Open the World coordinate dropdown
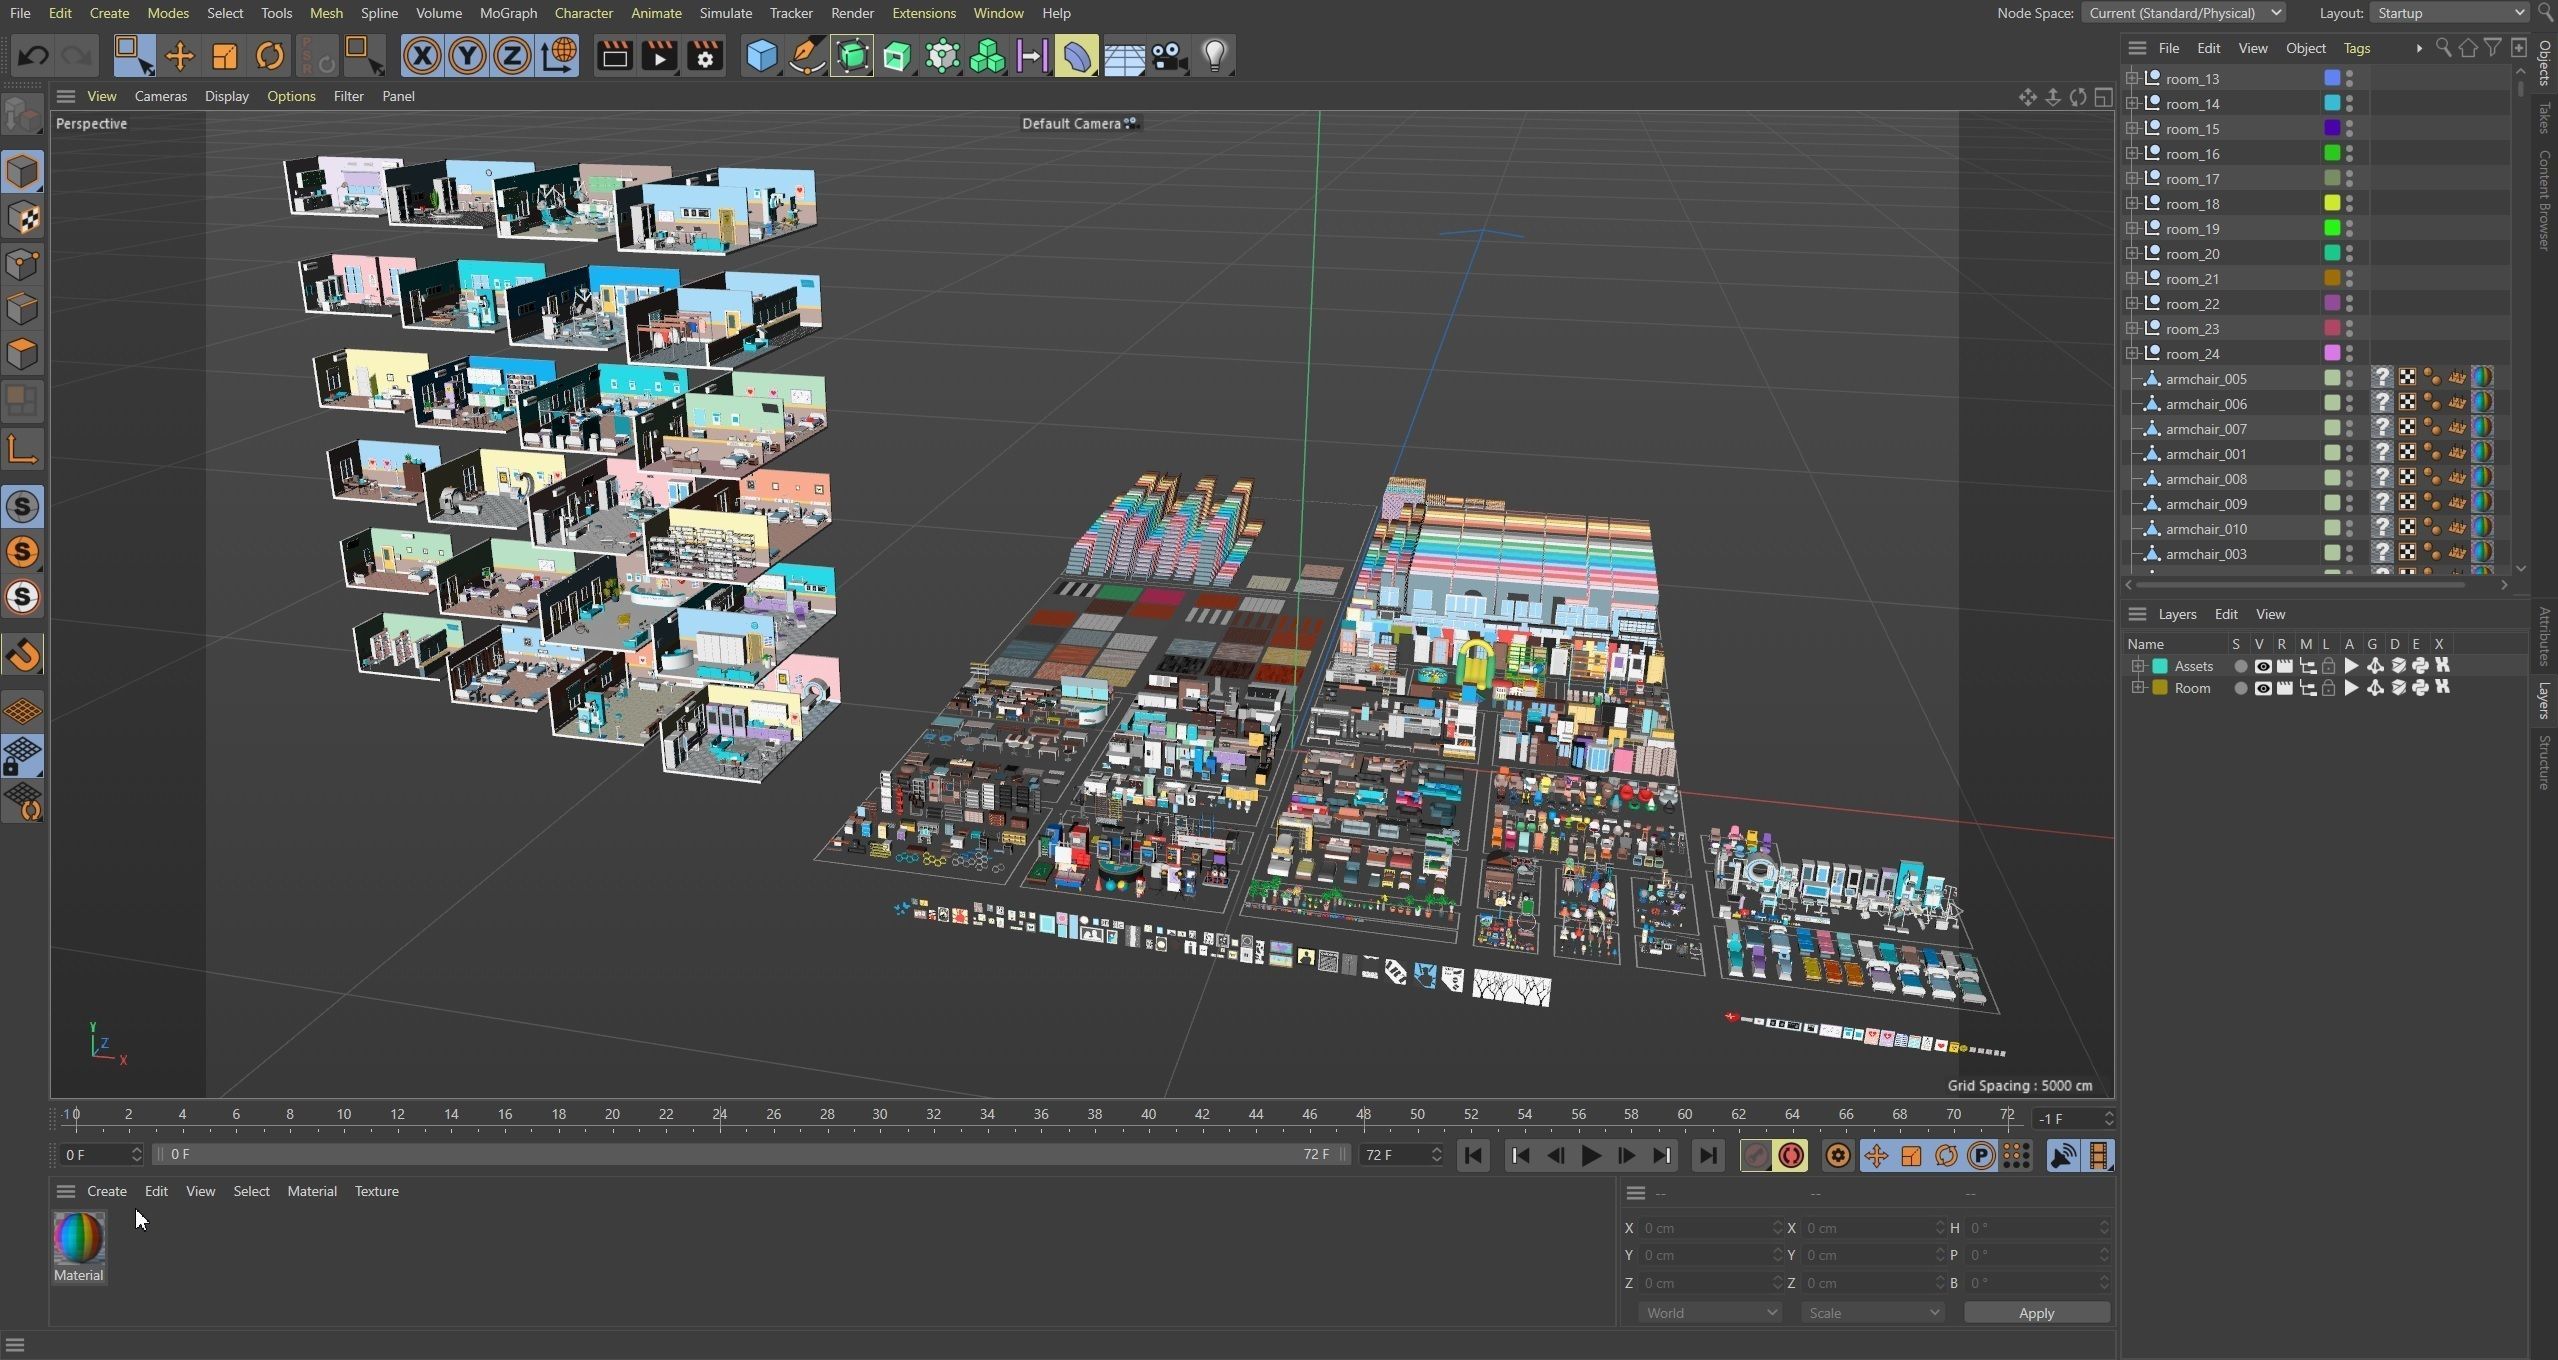This screenshot has height=1360, width=2558. pos(1709,1312)
